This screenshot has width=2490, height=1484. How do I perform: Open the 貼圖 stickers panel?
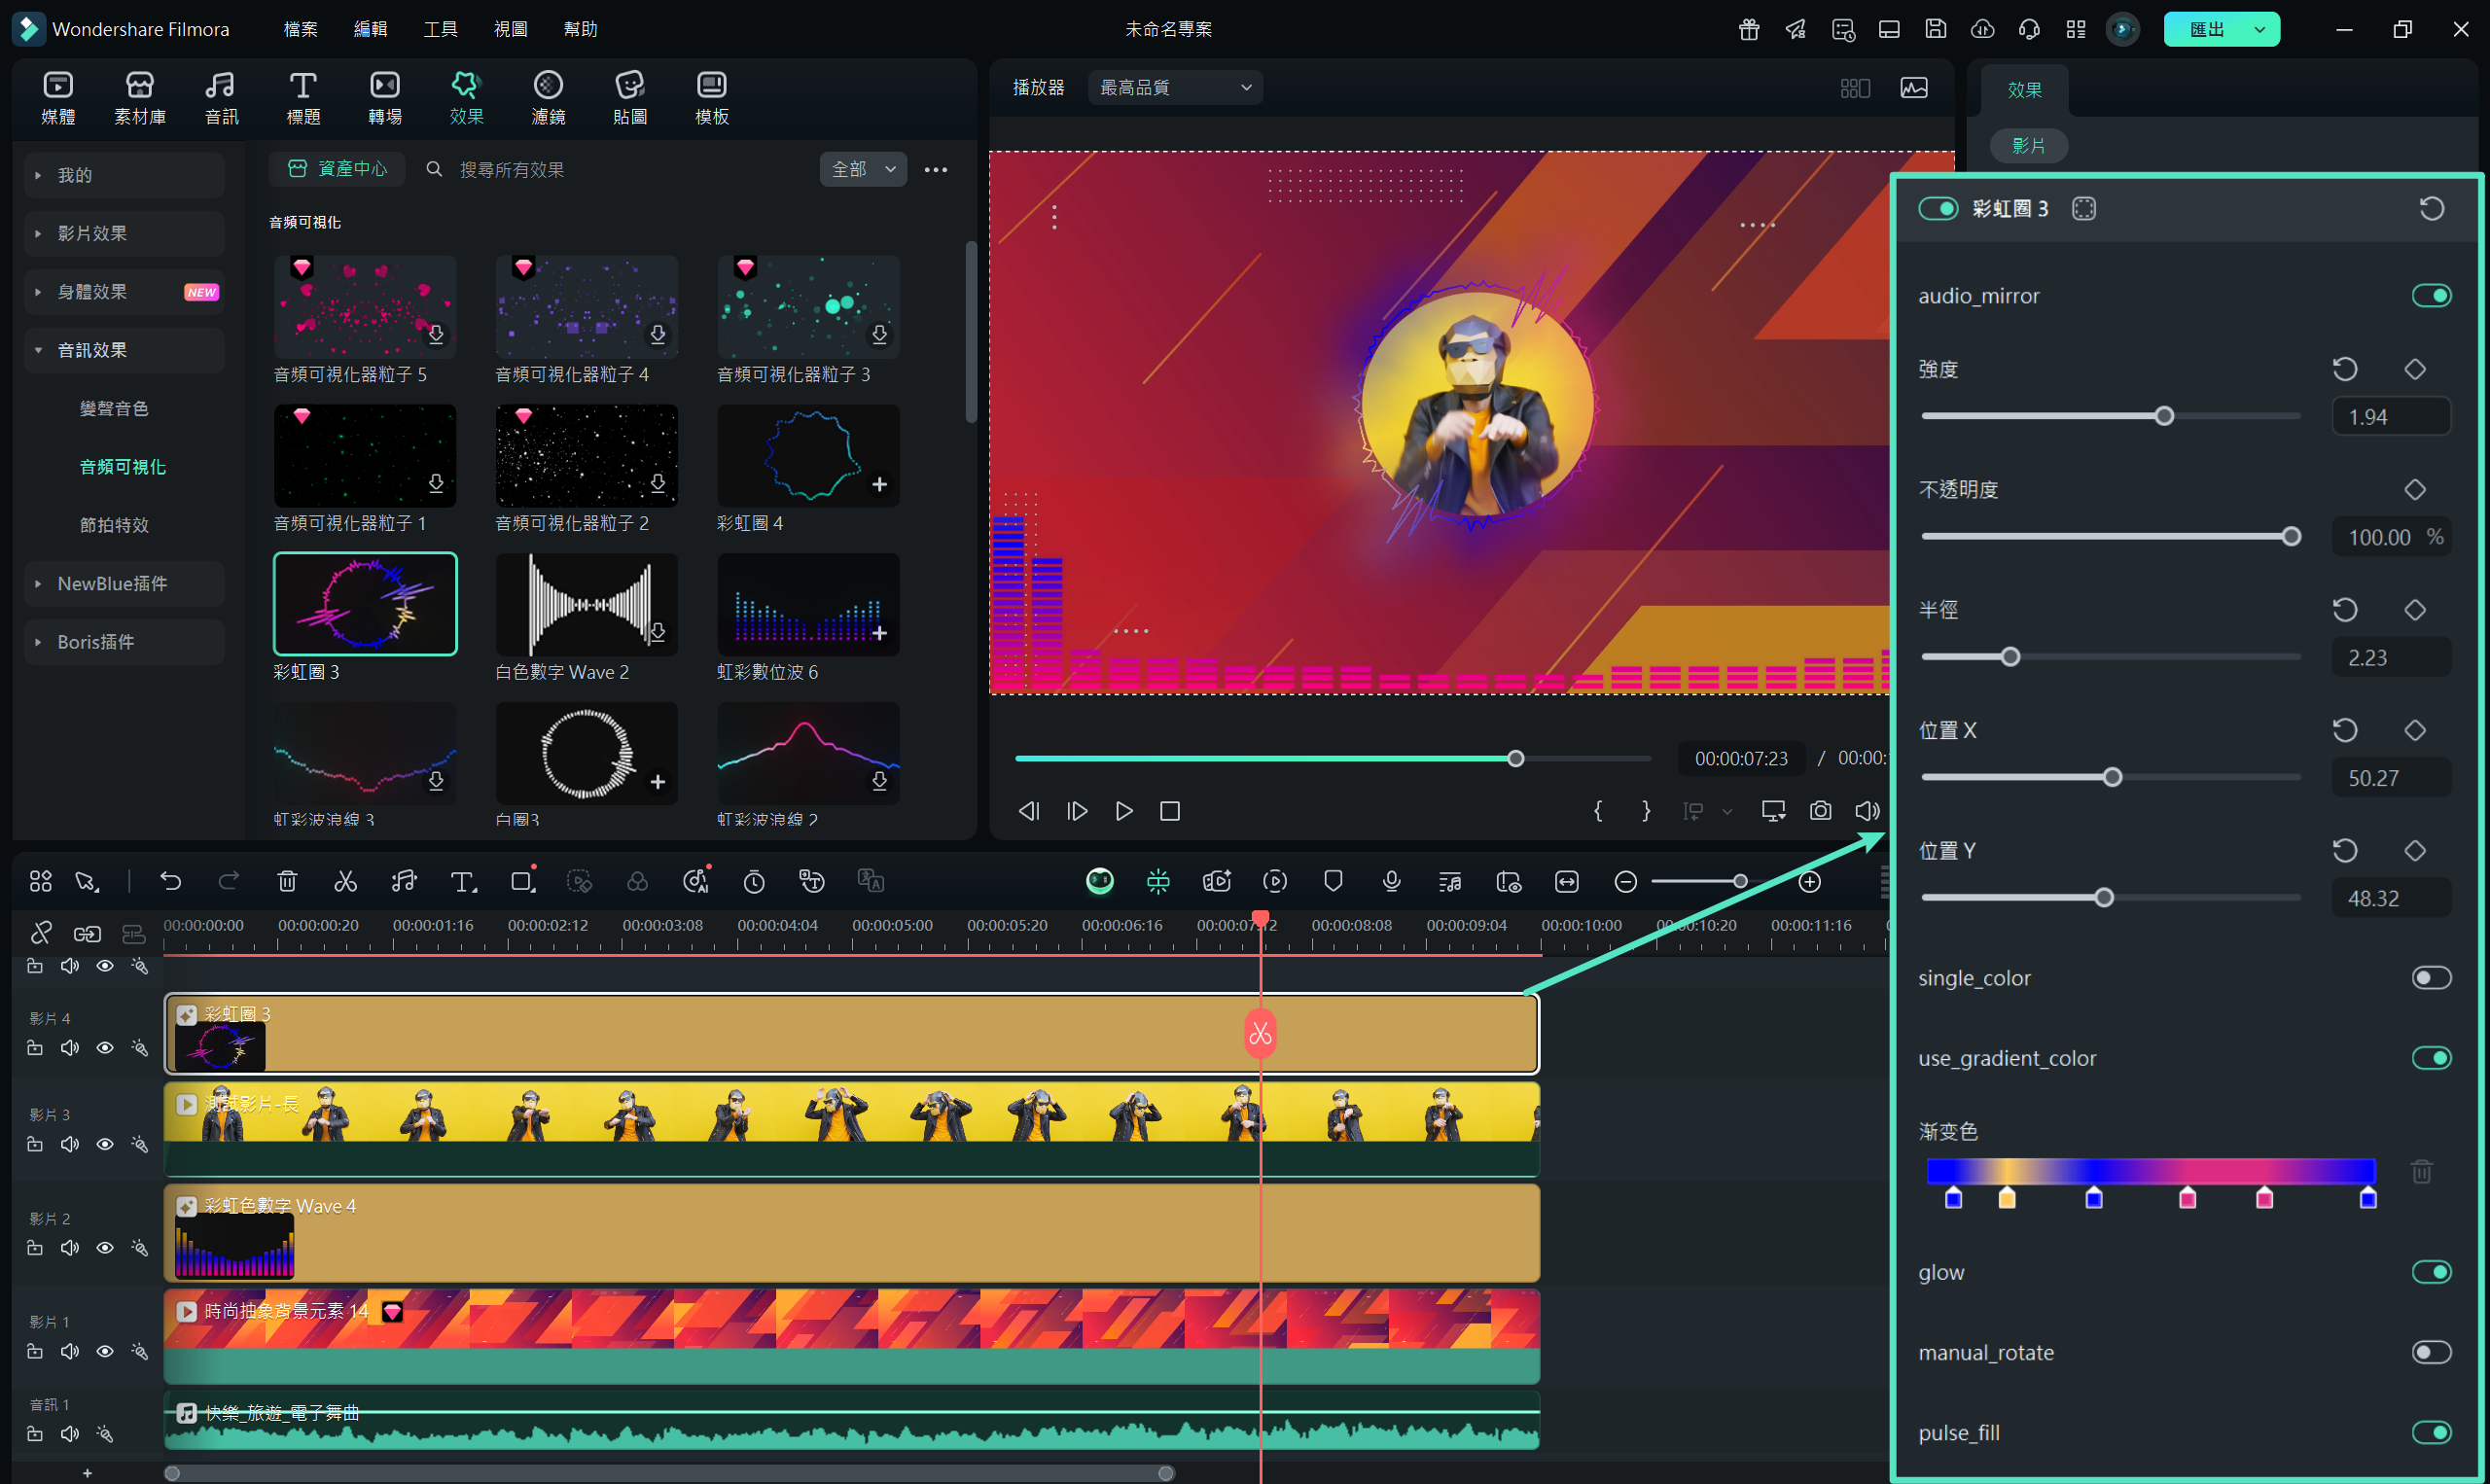click(x=630, y=98)
